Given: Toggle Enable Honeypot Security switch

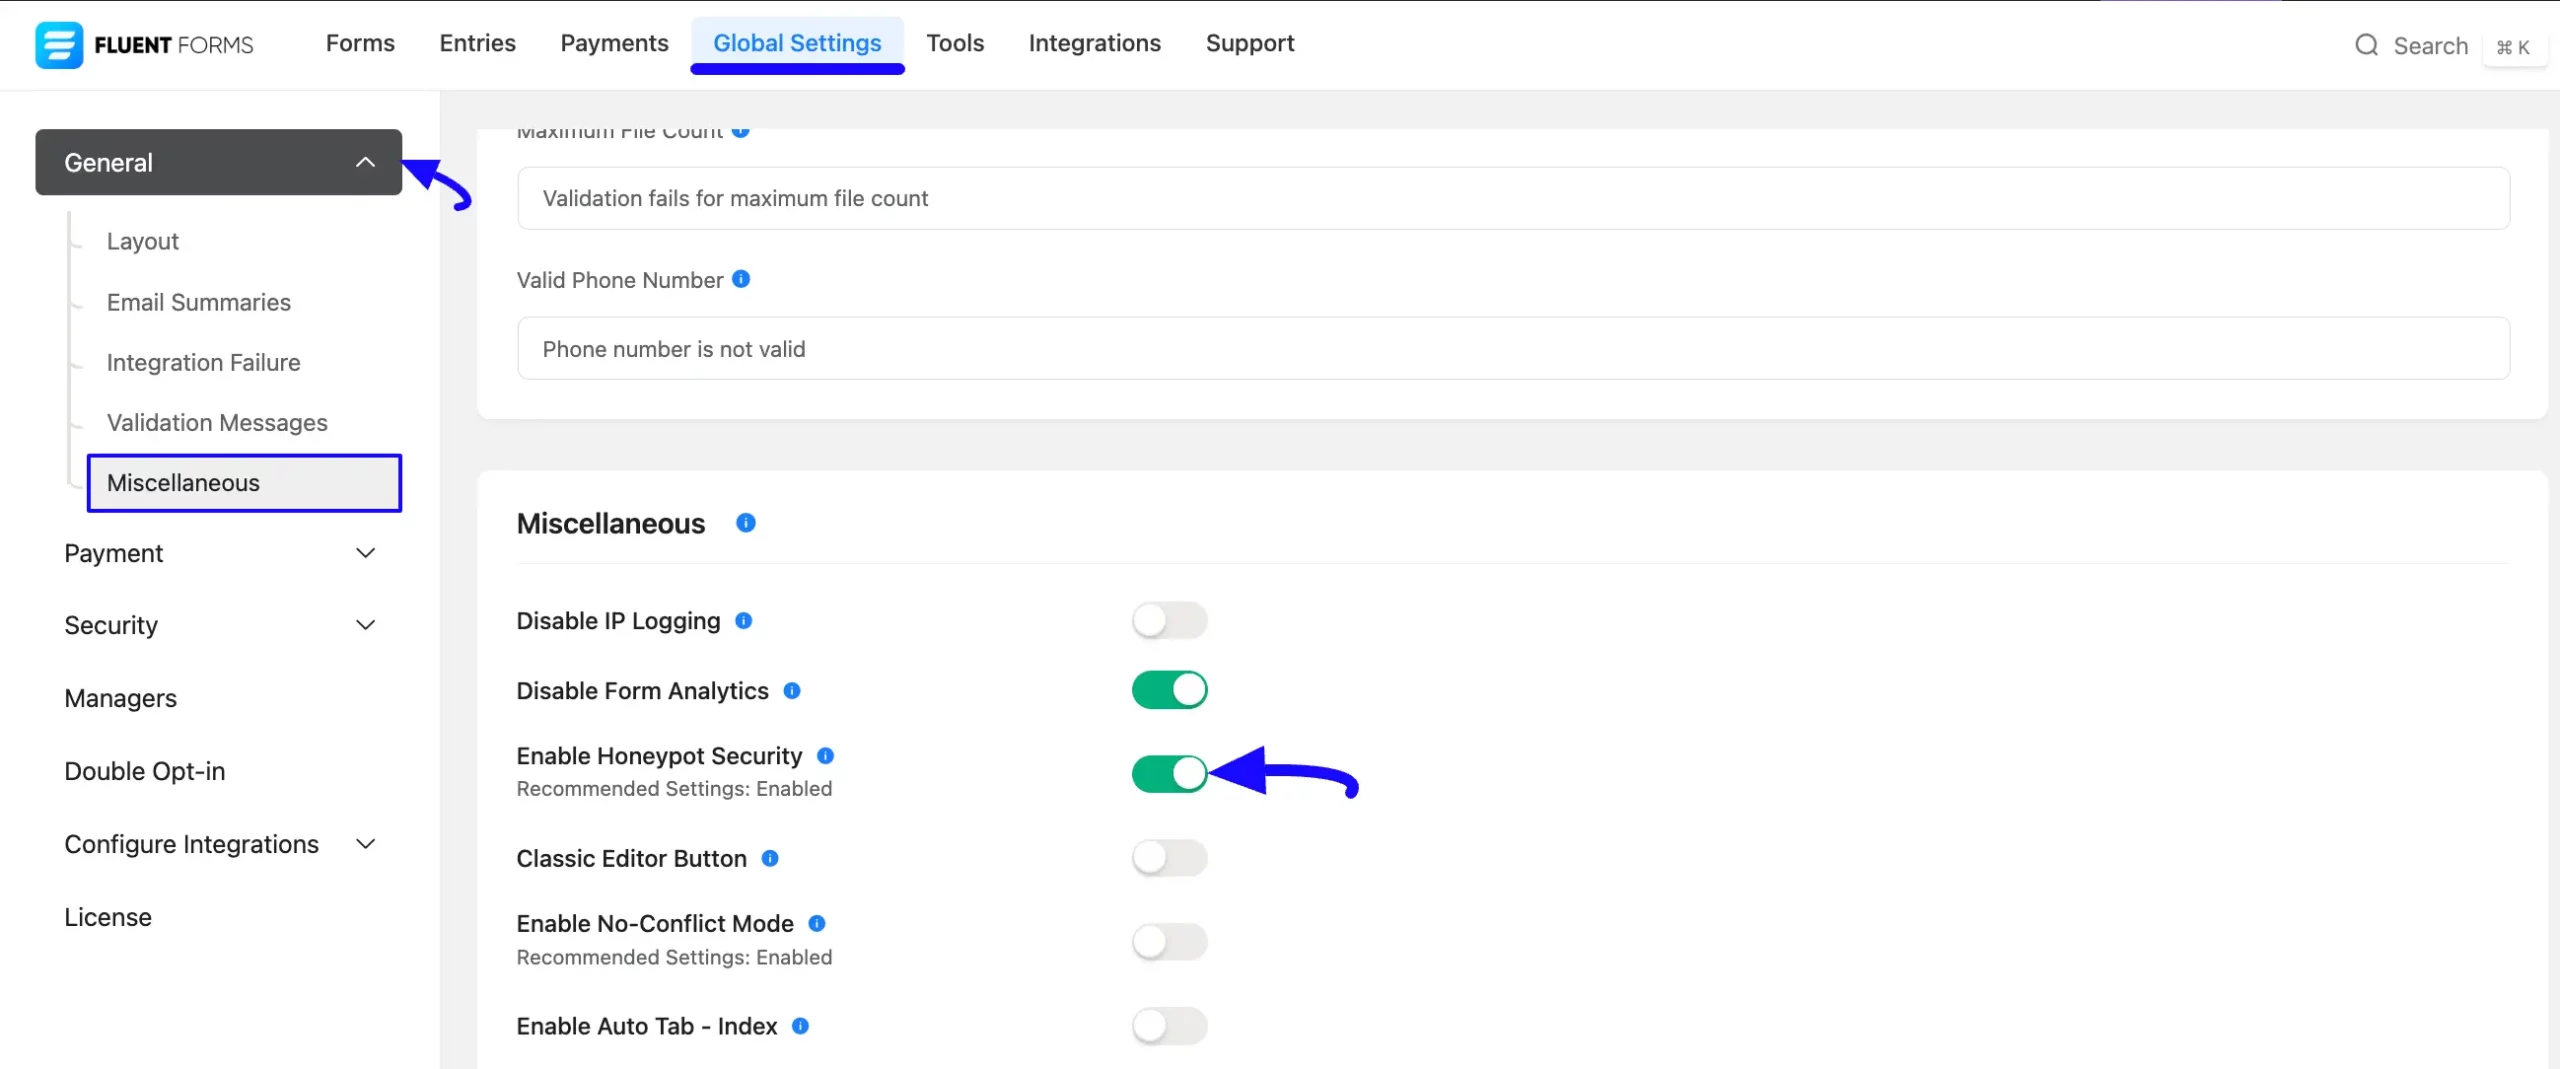Looking at the screenshot, I should point(1169,773).
